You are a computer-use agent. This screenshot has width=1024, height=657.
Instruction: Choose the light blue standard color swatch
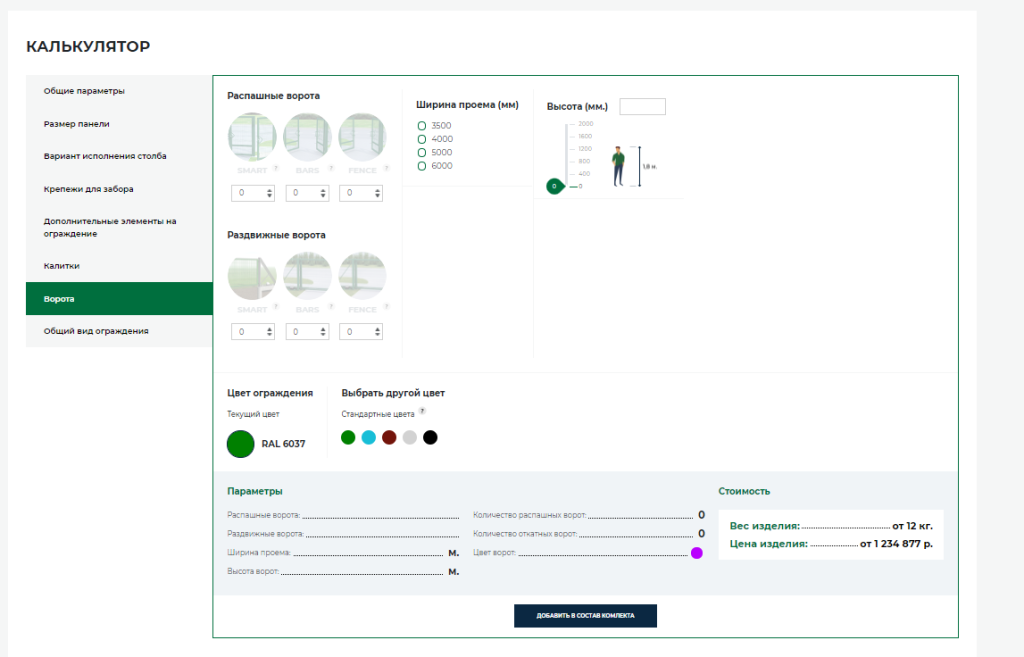[368, 437]
